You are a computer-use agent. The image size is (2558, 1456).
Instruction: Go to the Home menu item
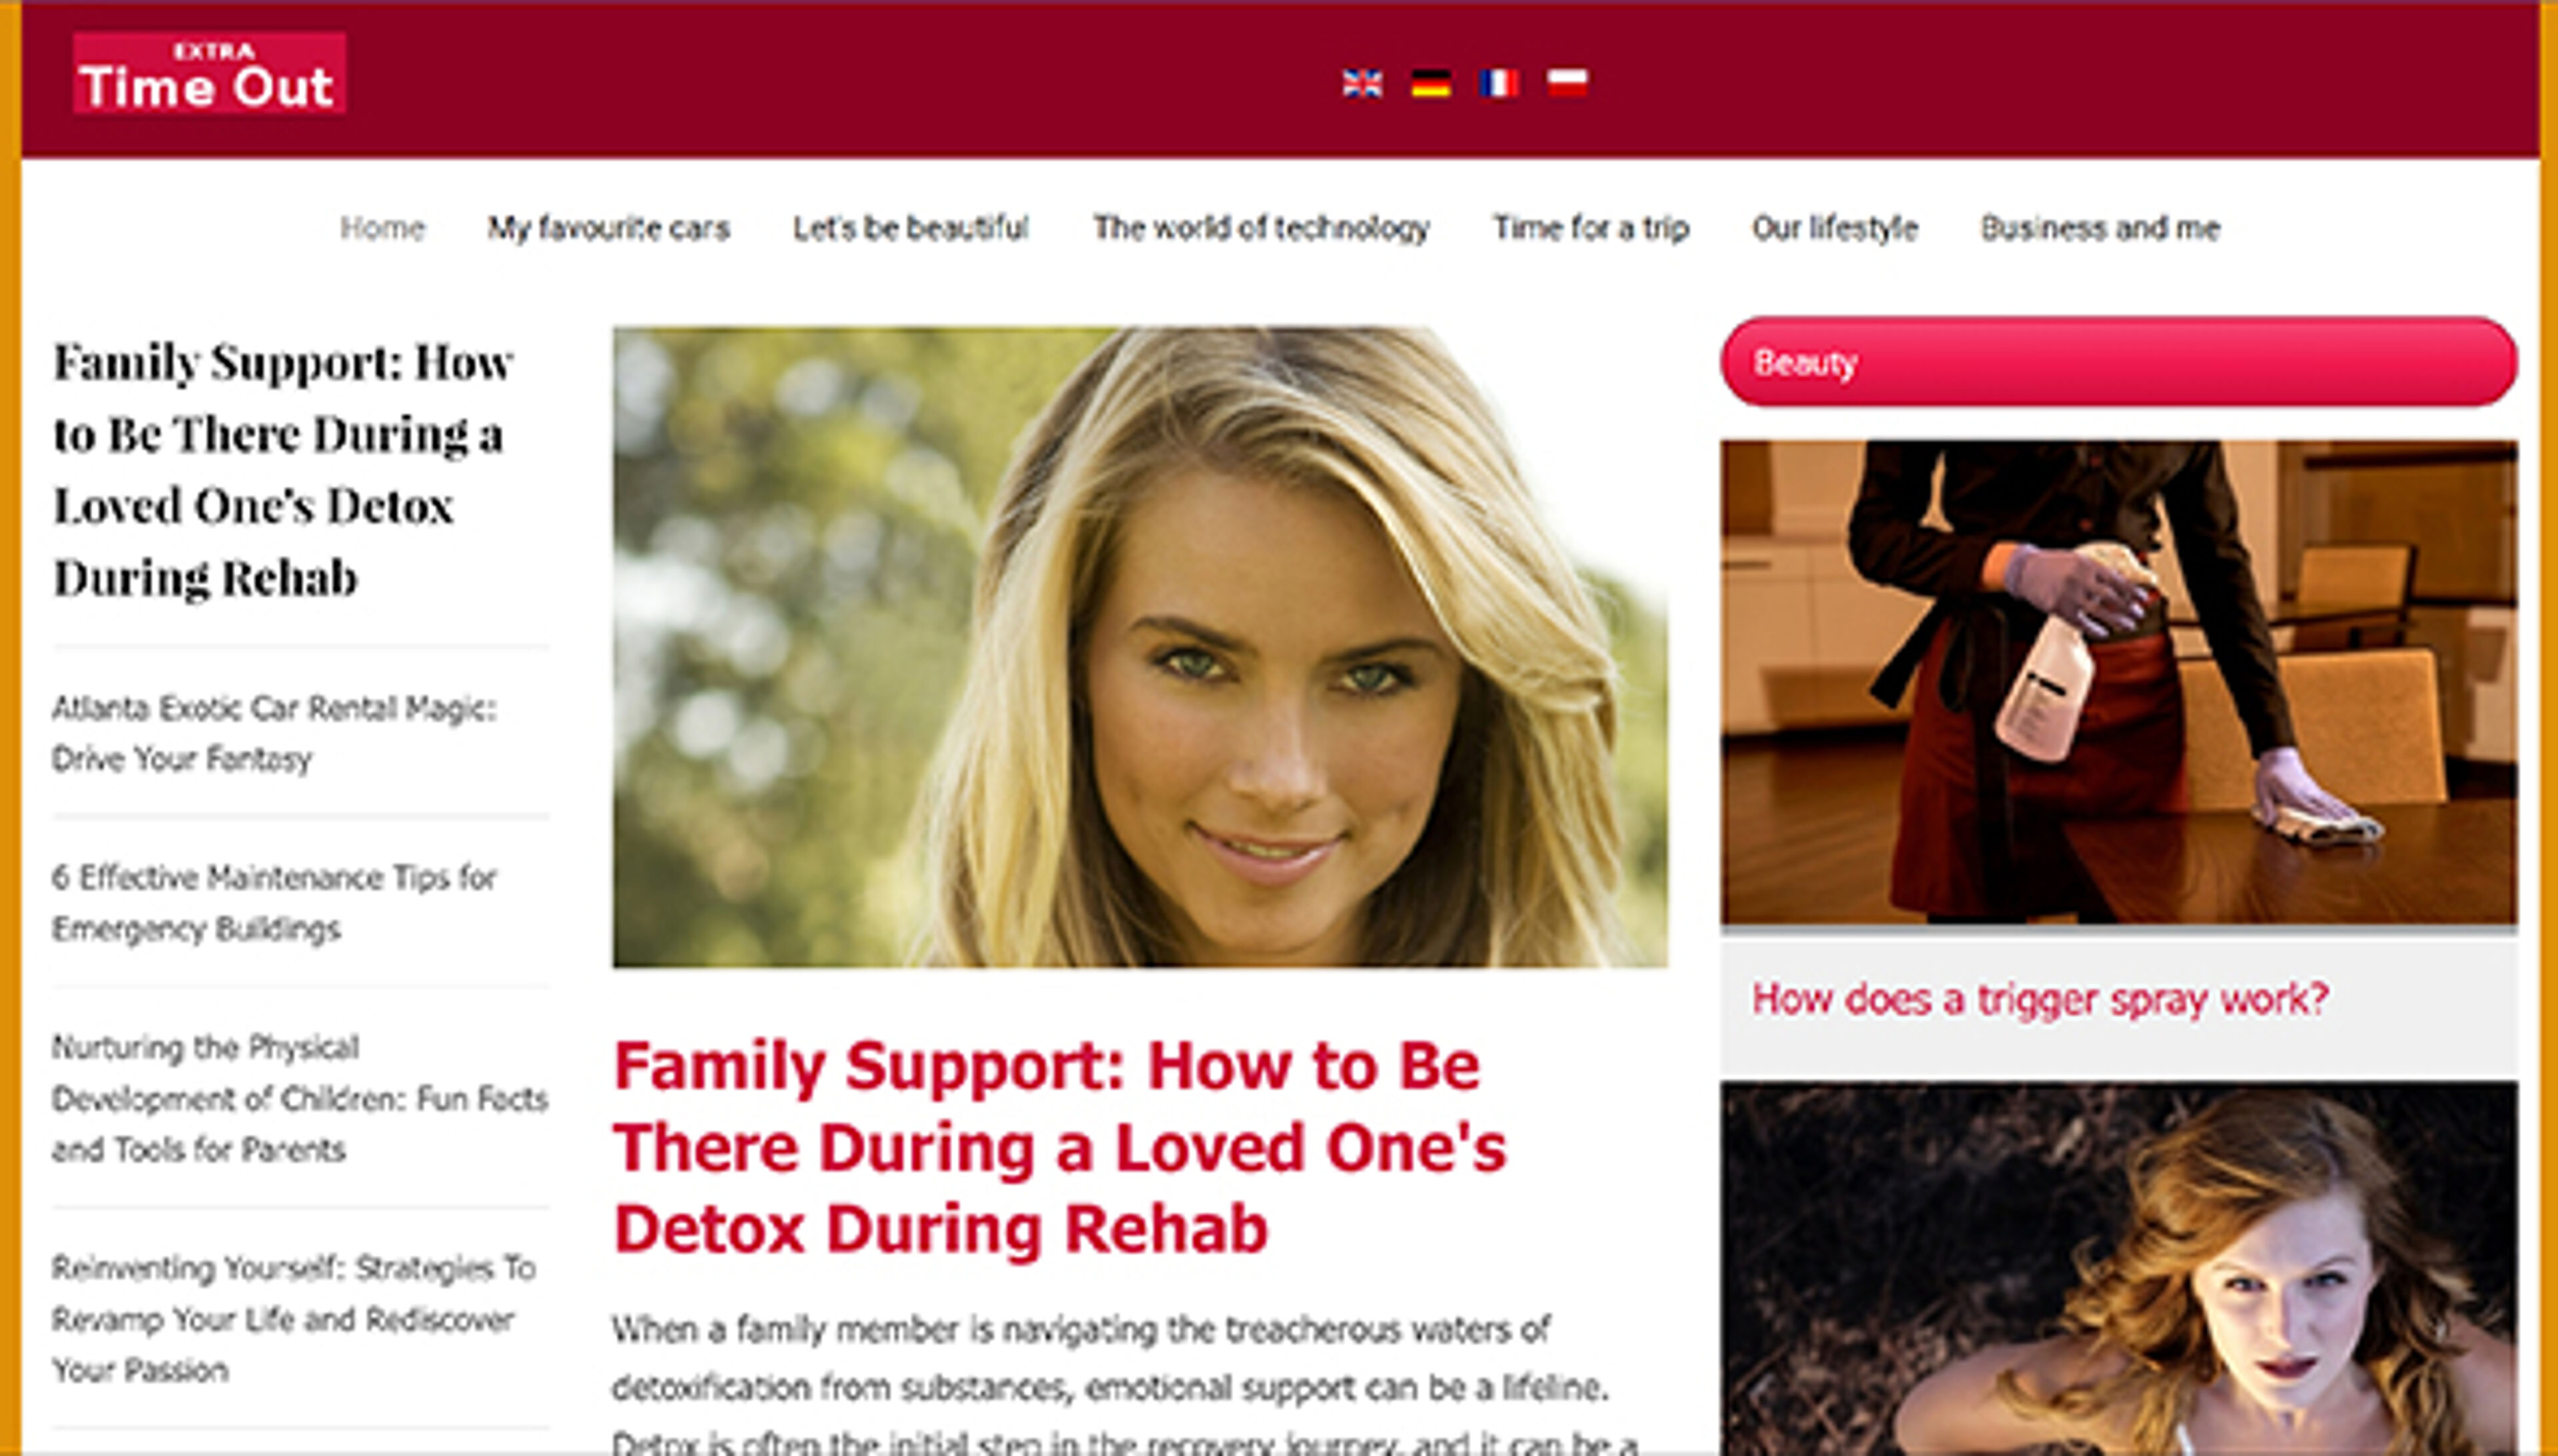[383, 228]
